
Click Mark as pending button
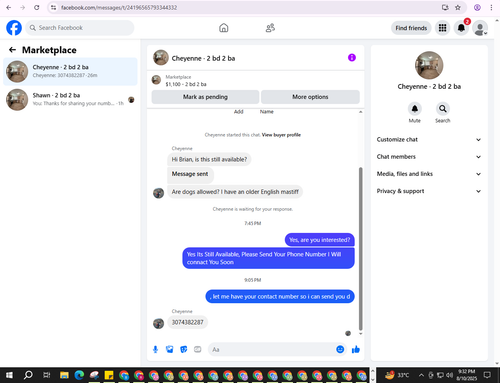pos(205,97)
